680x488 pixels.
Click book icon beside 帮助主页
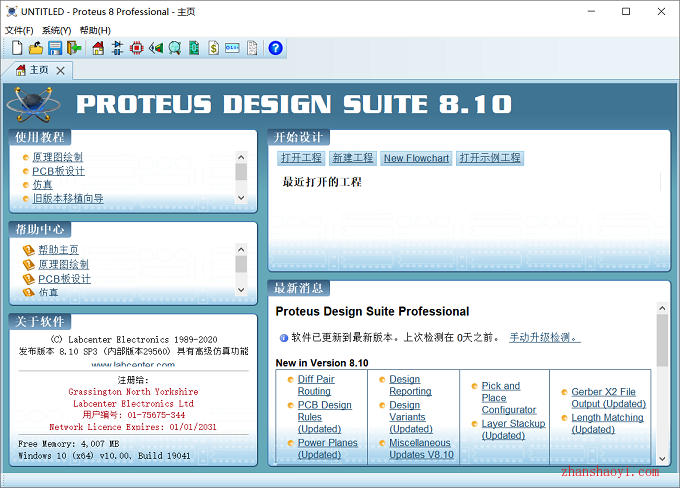[x=29, y=250]
